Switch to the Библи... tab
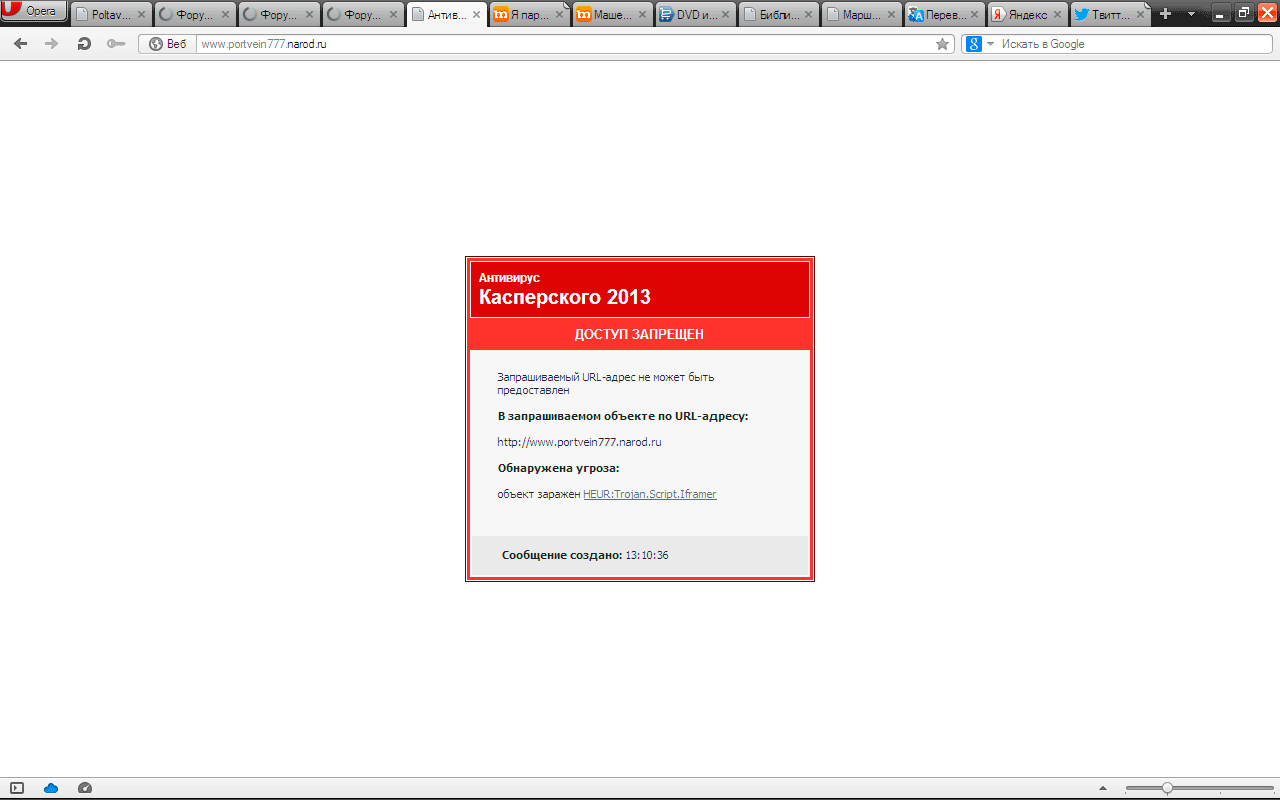Viewport: 1280px width, 800px height. click(x=780, y=15)
